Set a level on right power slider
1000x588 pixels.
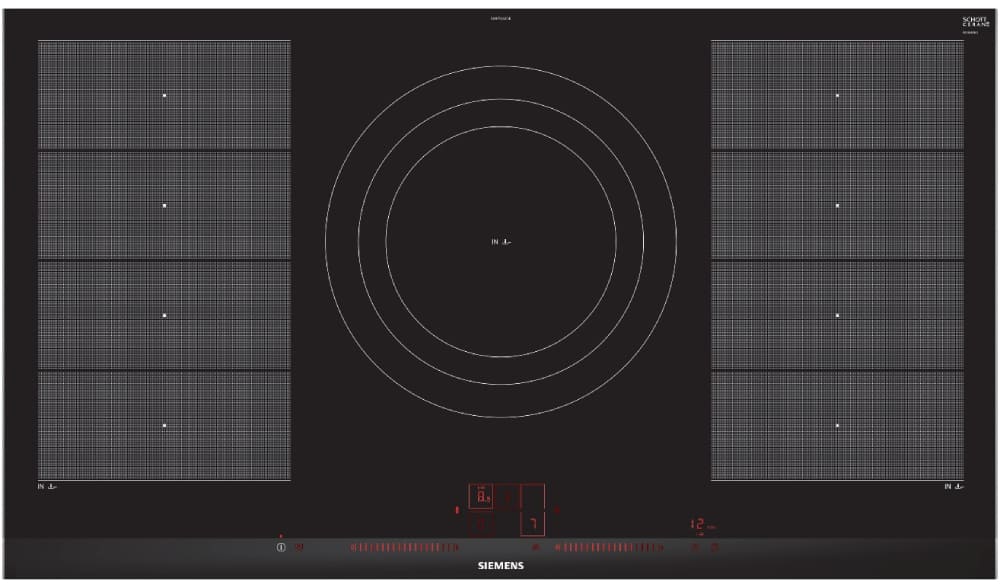coord(610,547)
